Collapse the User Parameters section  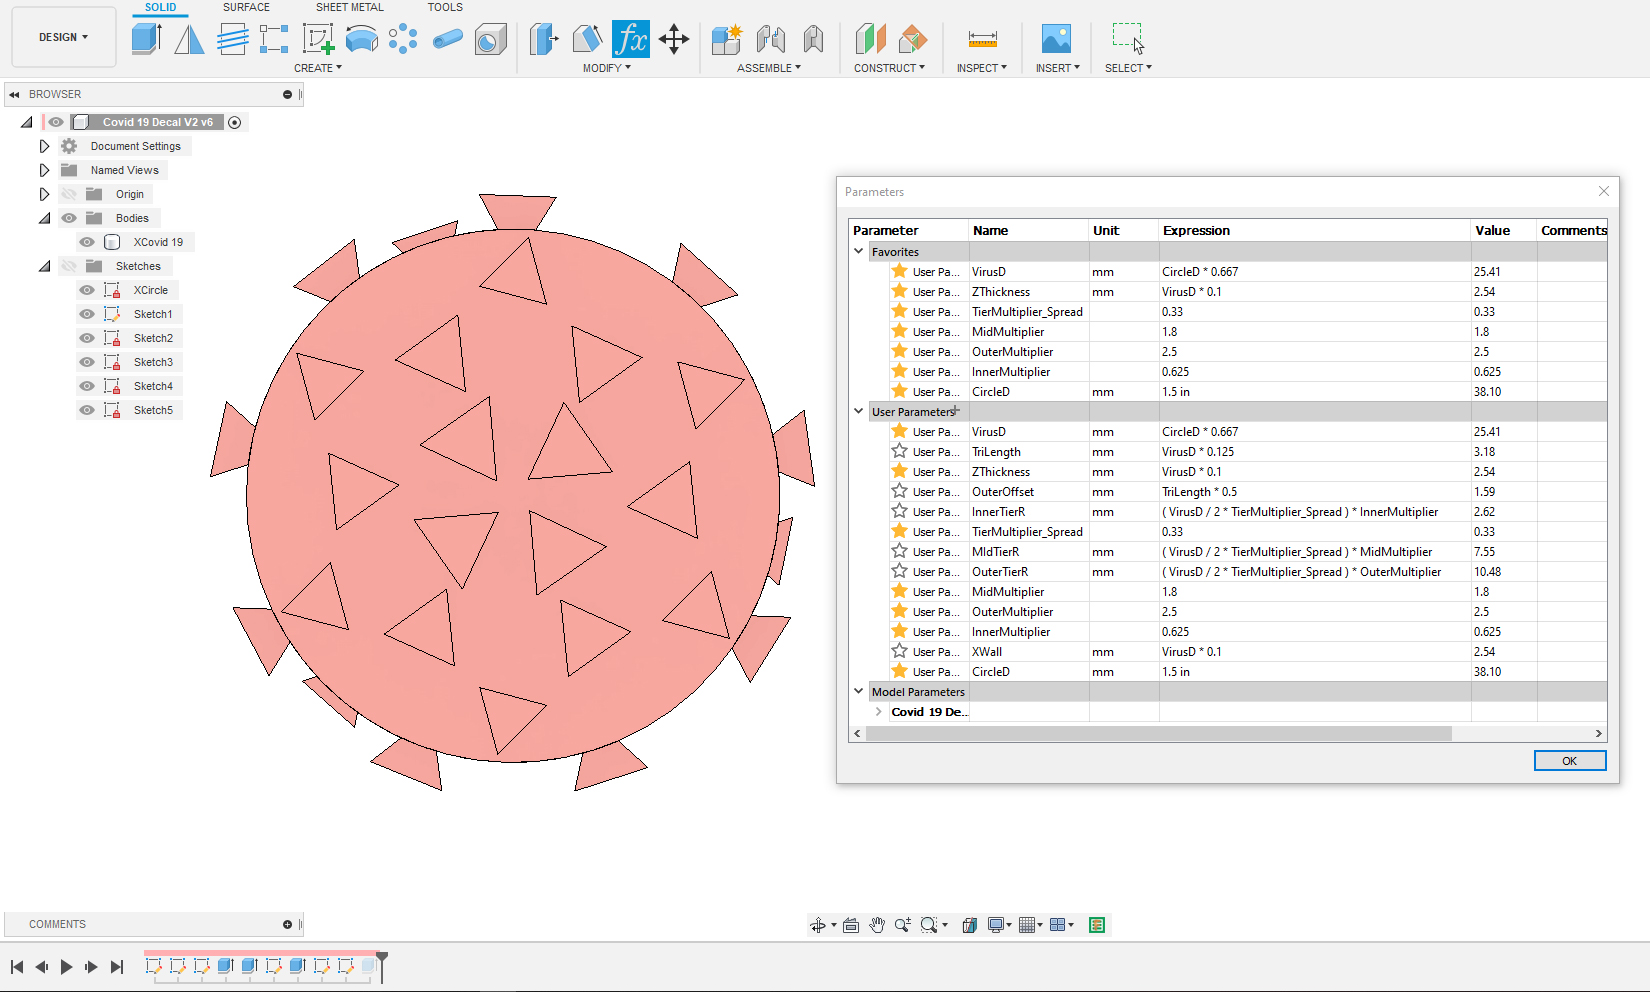click(x=858, y=411)
